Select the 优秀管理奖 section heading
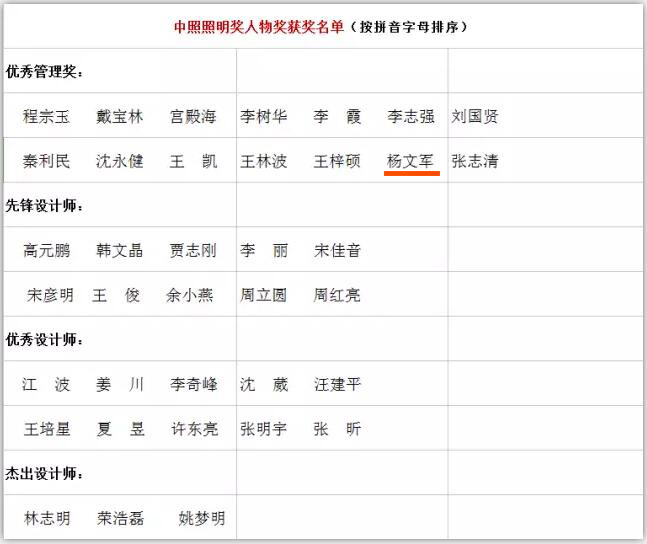Viewport: 647px width, 544px height. [45, 71]
